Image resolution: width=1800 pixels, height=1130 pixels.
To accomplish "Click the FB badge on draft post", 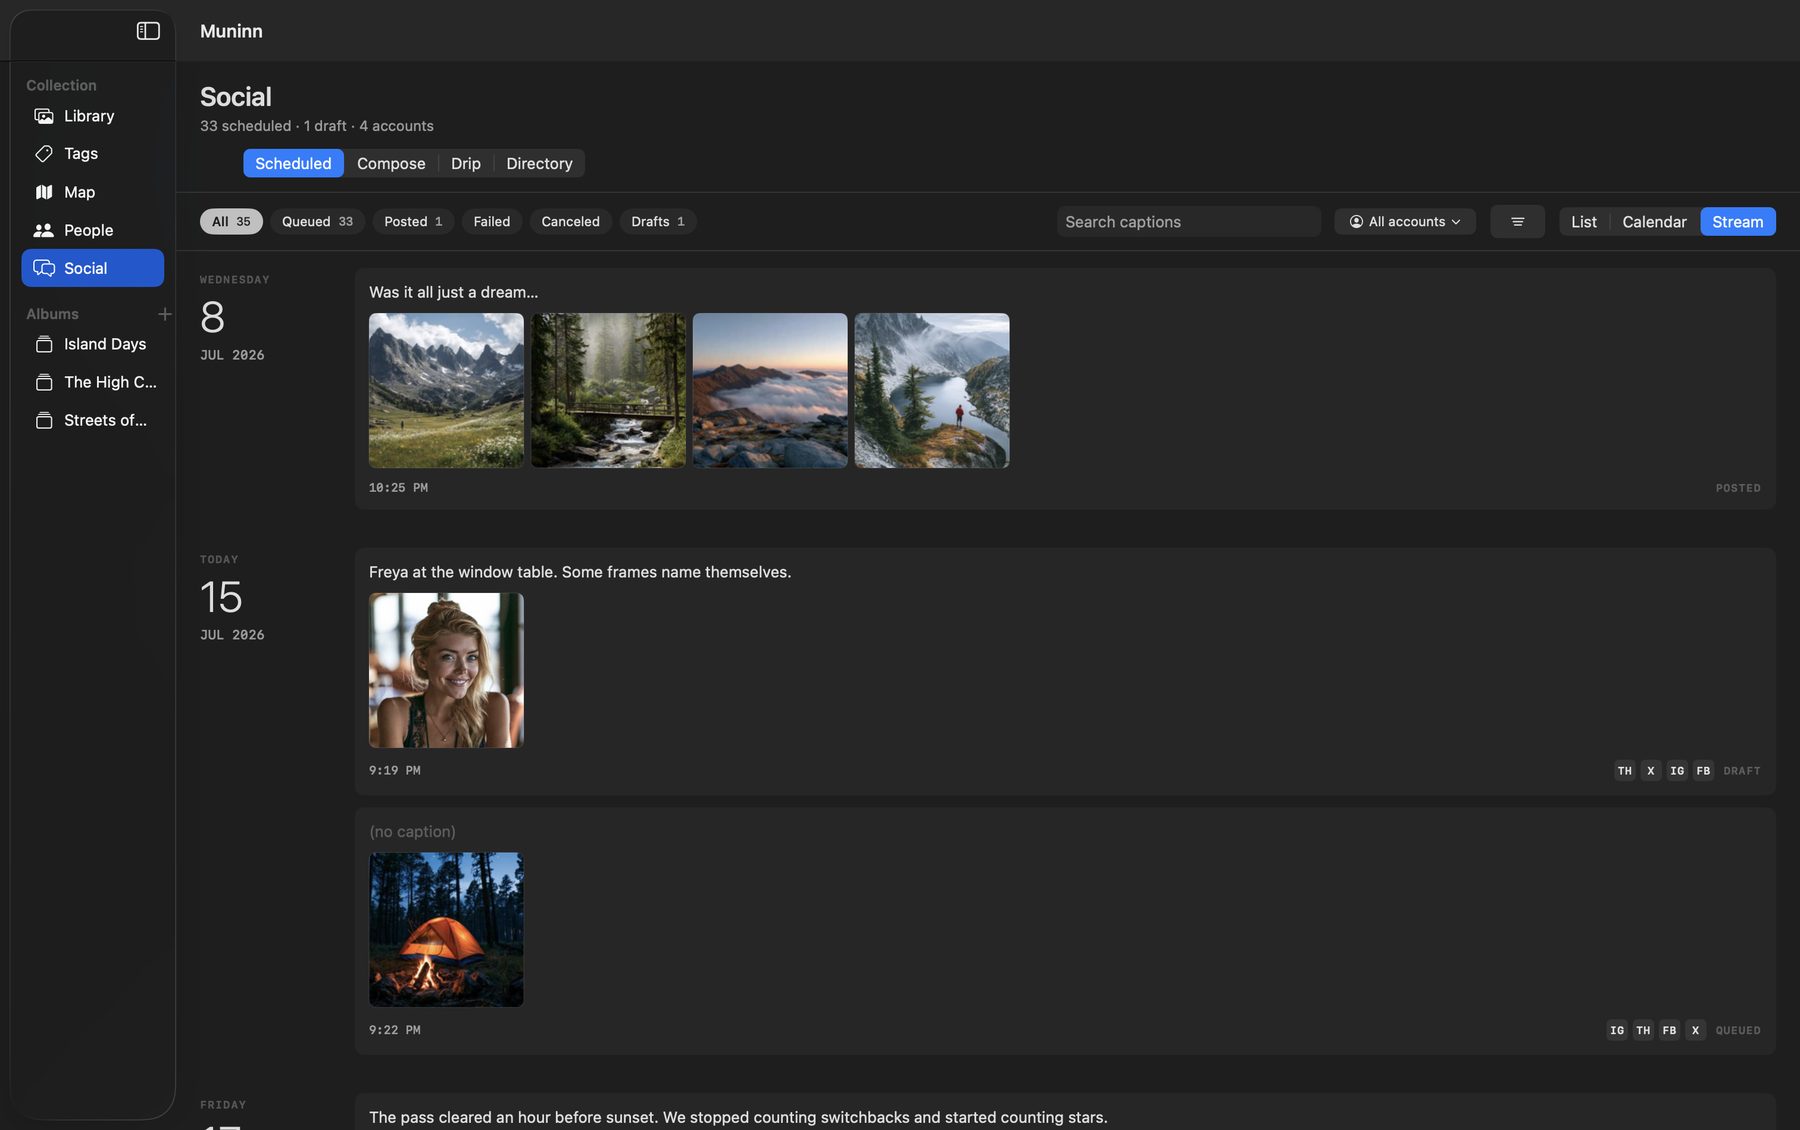I will [1703, 770].
